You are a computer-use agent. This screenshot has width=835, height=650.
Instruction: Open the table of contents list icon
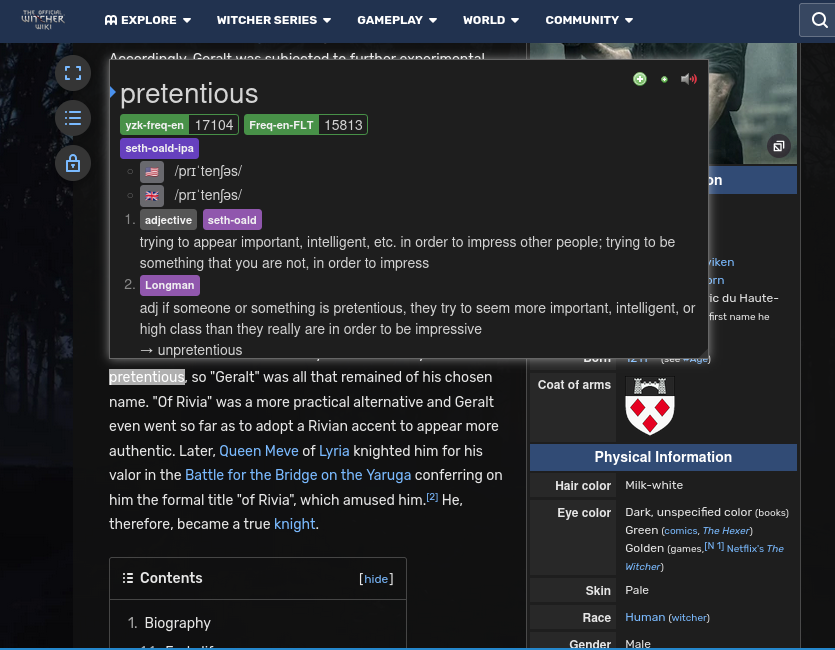click(73, 118)
